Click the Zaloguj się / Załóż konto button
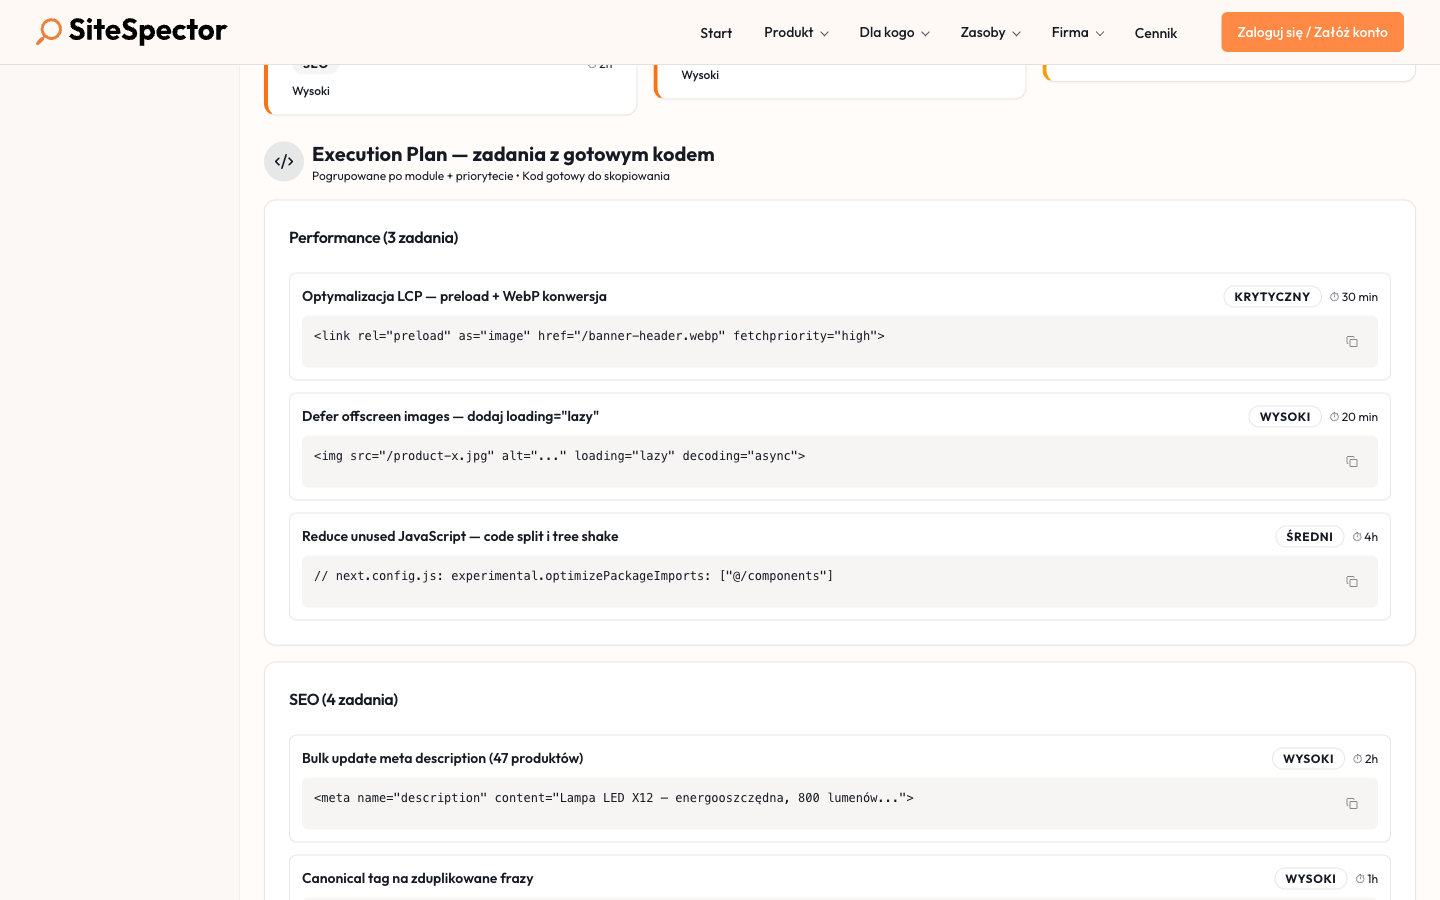 (1312, 31)
